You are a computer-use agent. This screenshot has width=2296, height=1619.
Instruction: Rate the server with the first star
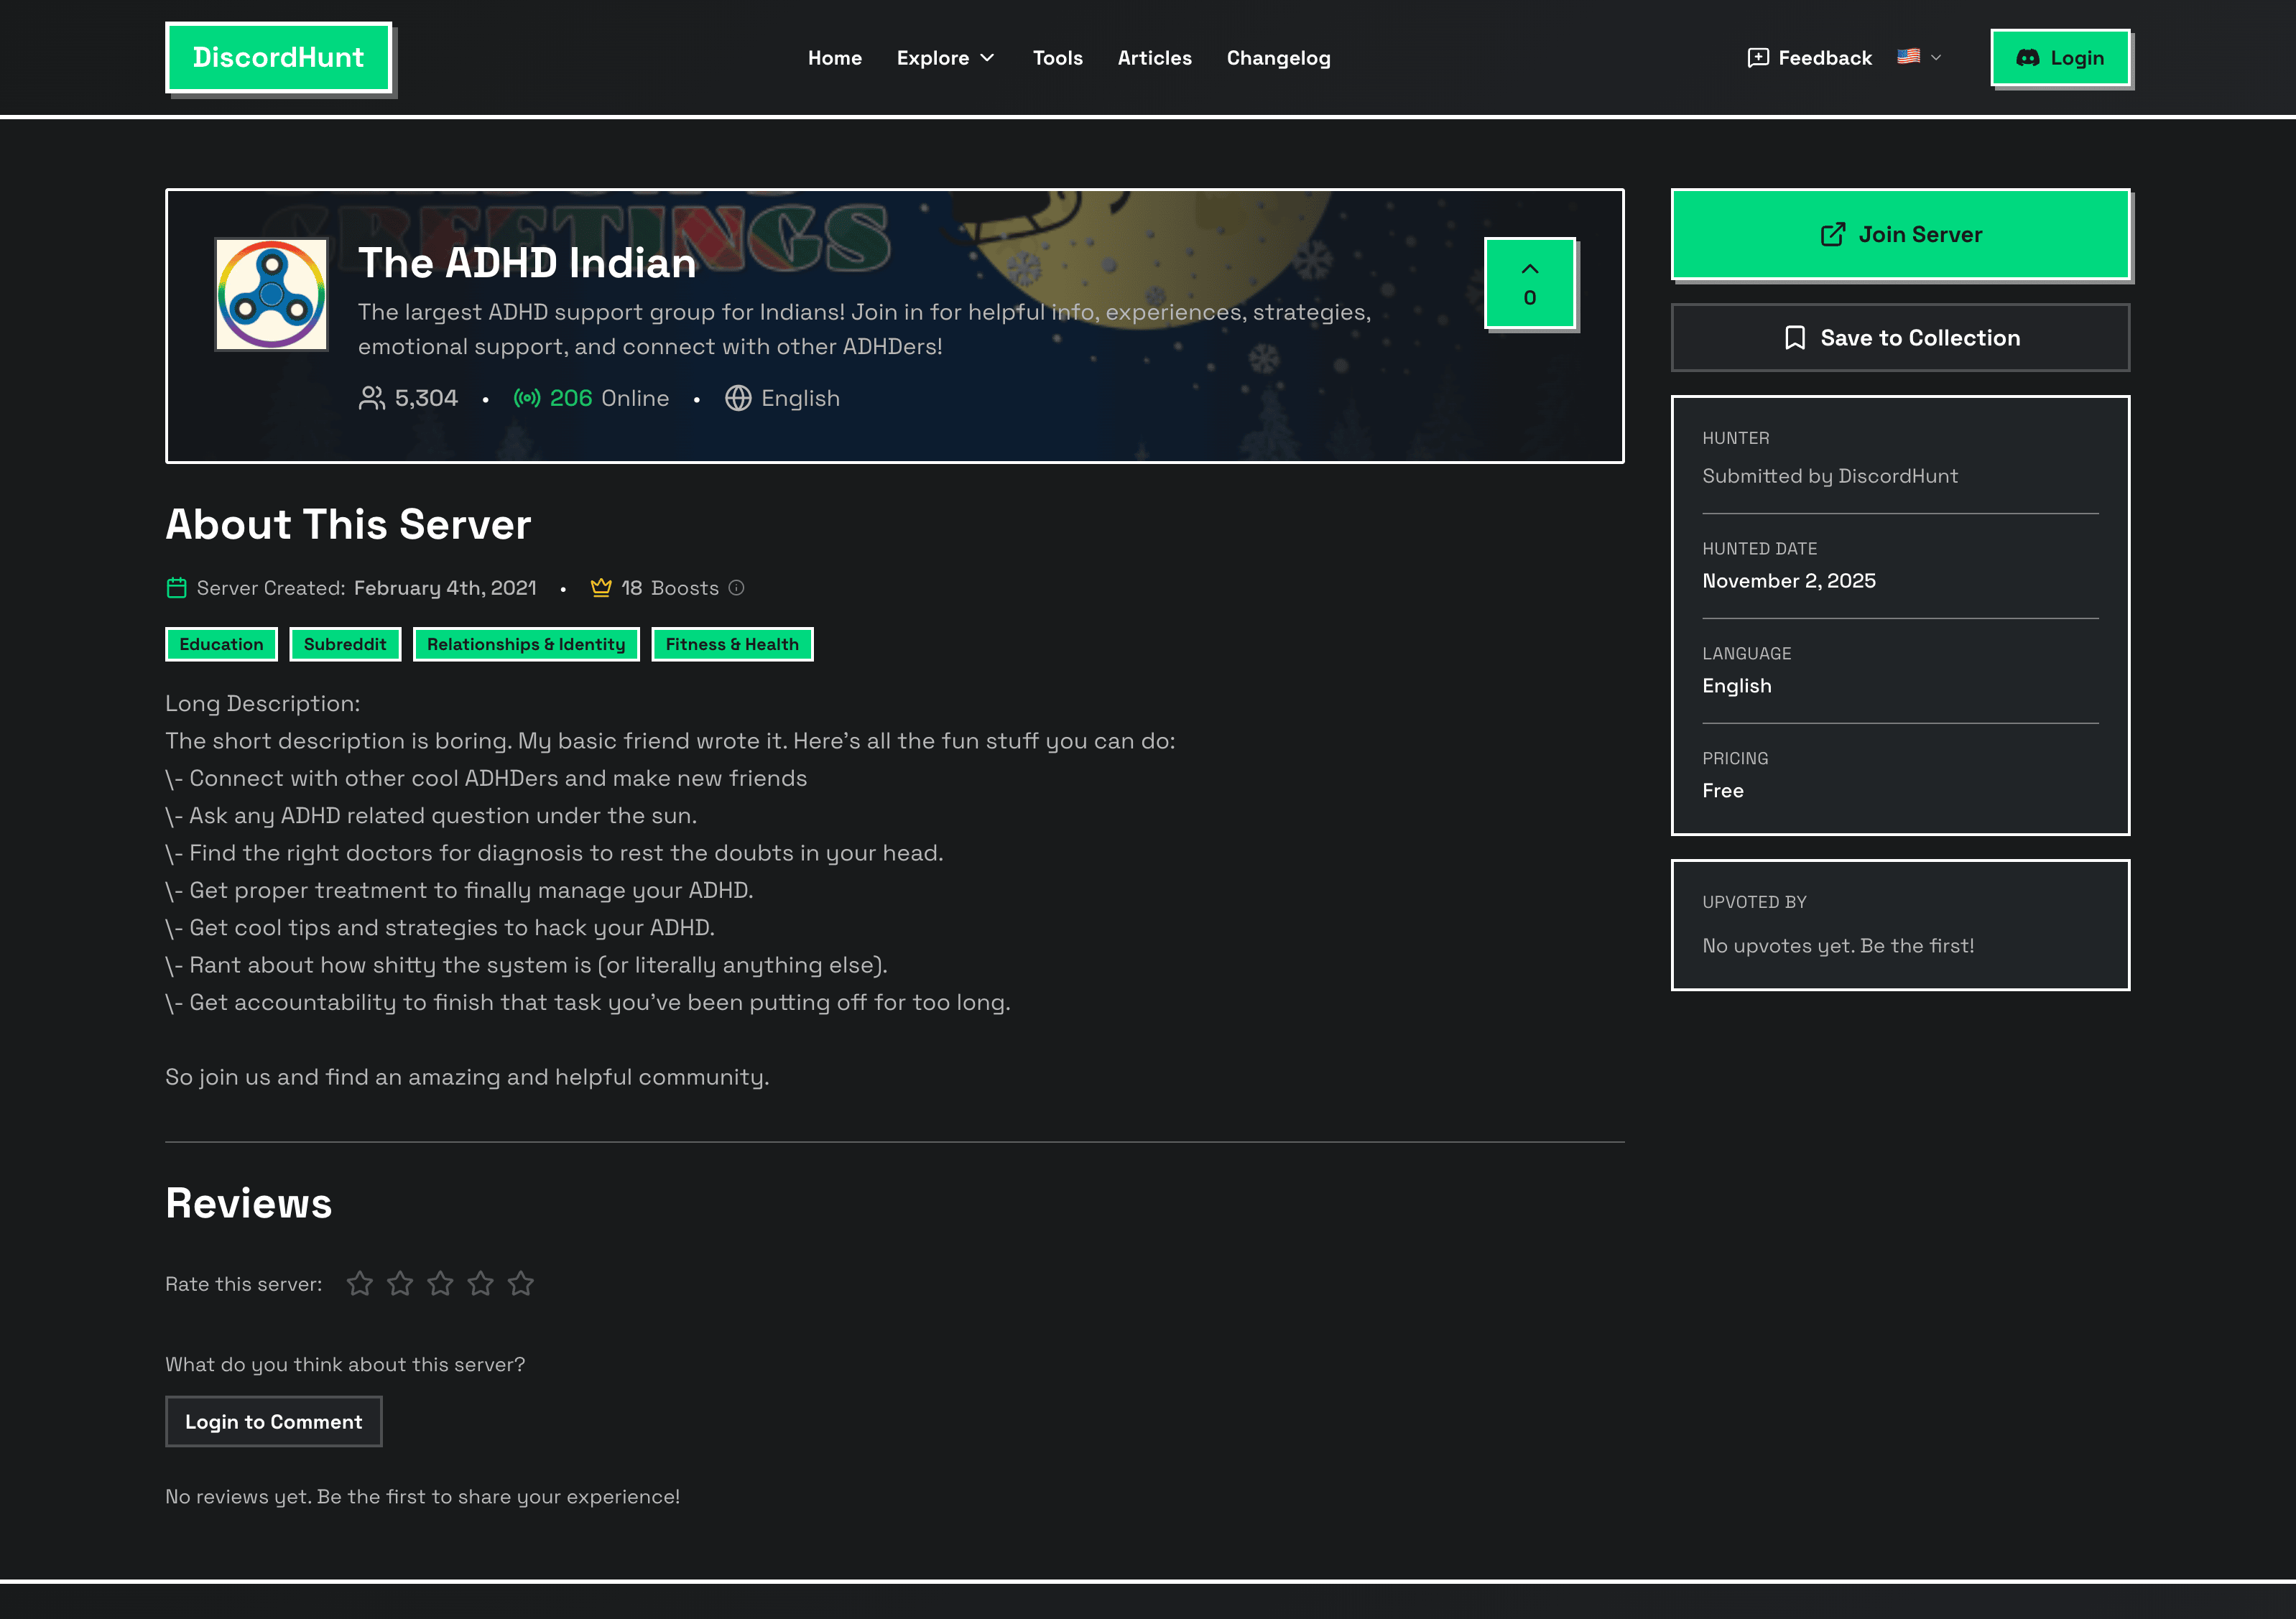coord(360,1283)
